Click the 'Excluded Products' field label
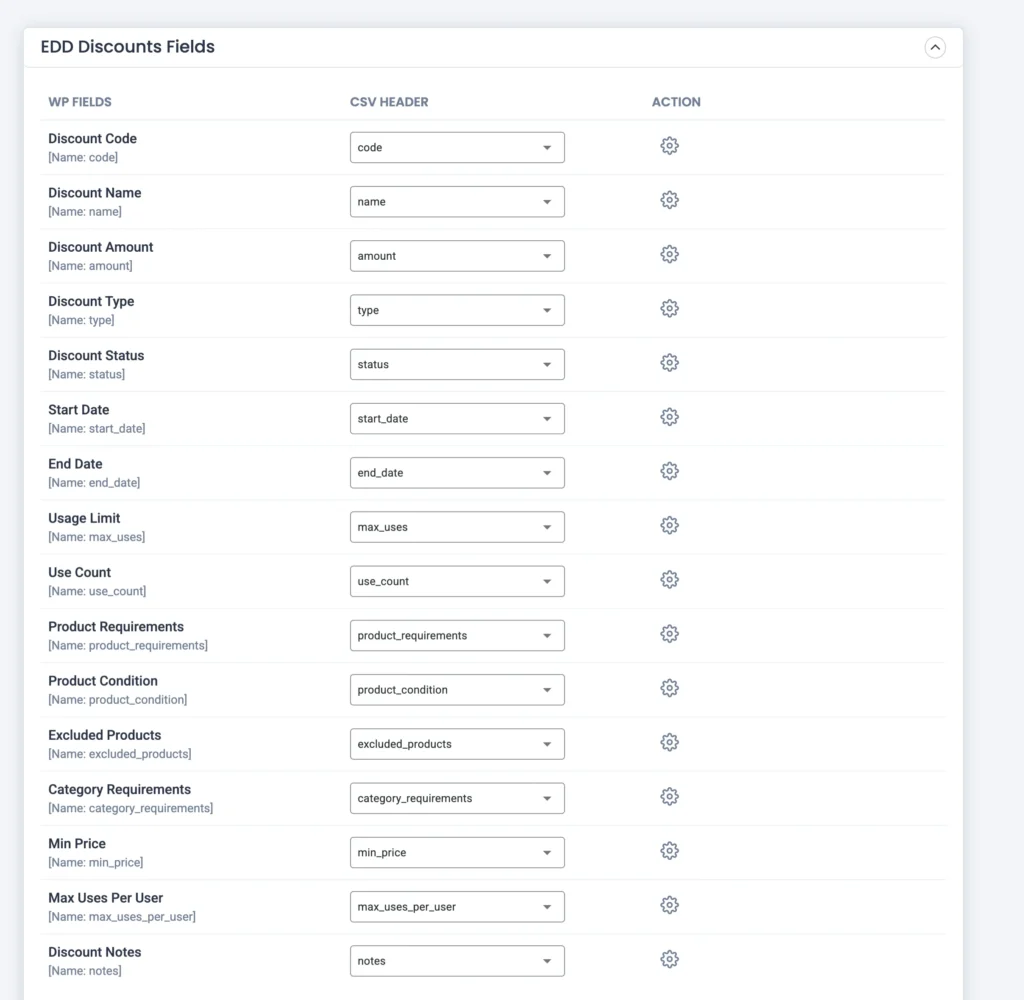1024x1000 pixels. tap(104, 735)
